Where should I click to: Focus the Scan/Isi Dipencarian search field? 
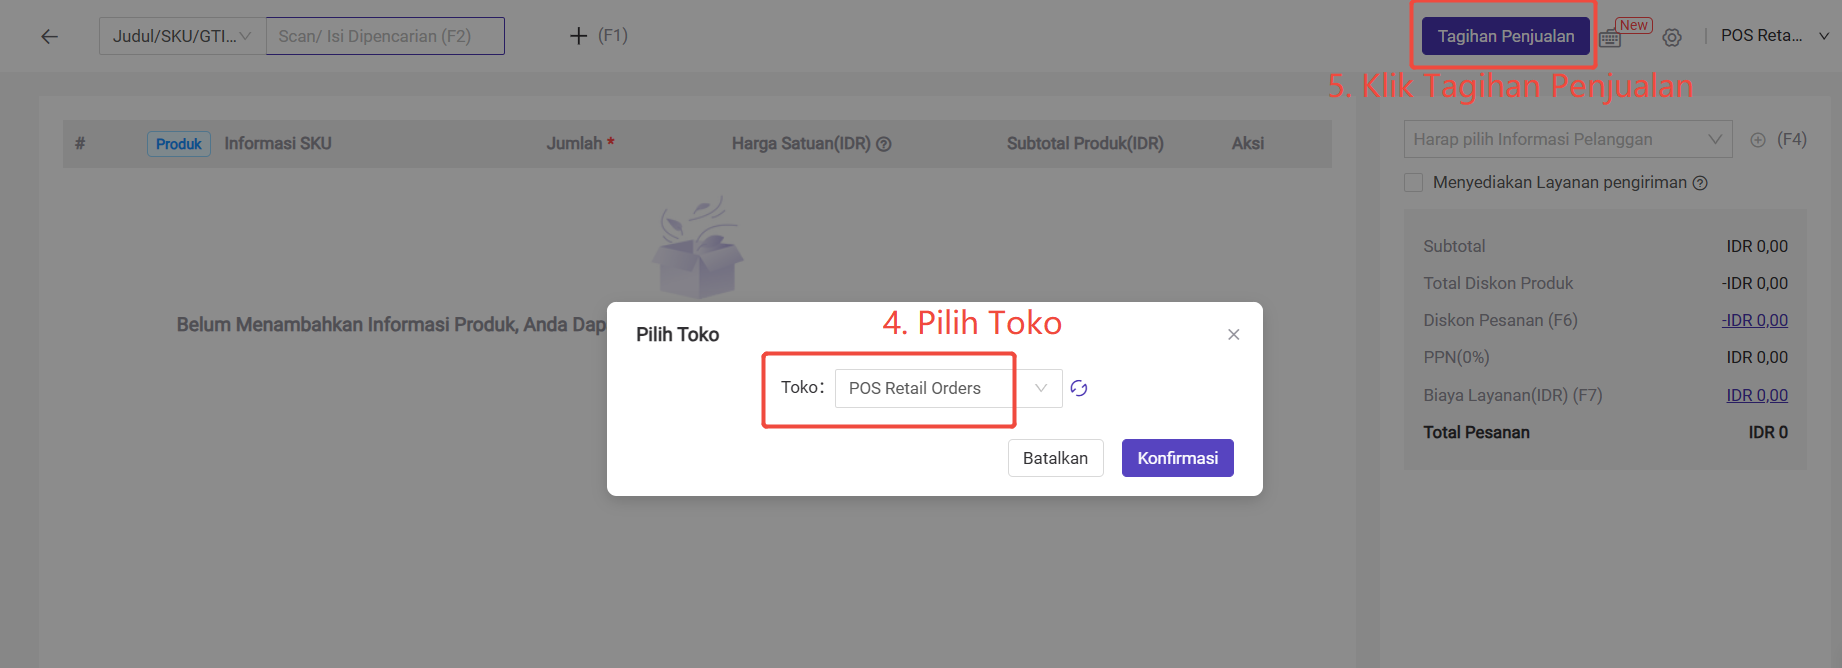[x=385, y=36]
